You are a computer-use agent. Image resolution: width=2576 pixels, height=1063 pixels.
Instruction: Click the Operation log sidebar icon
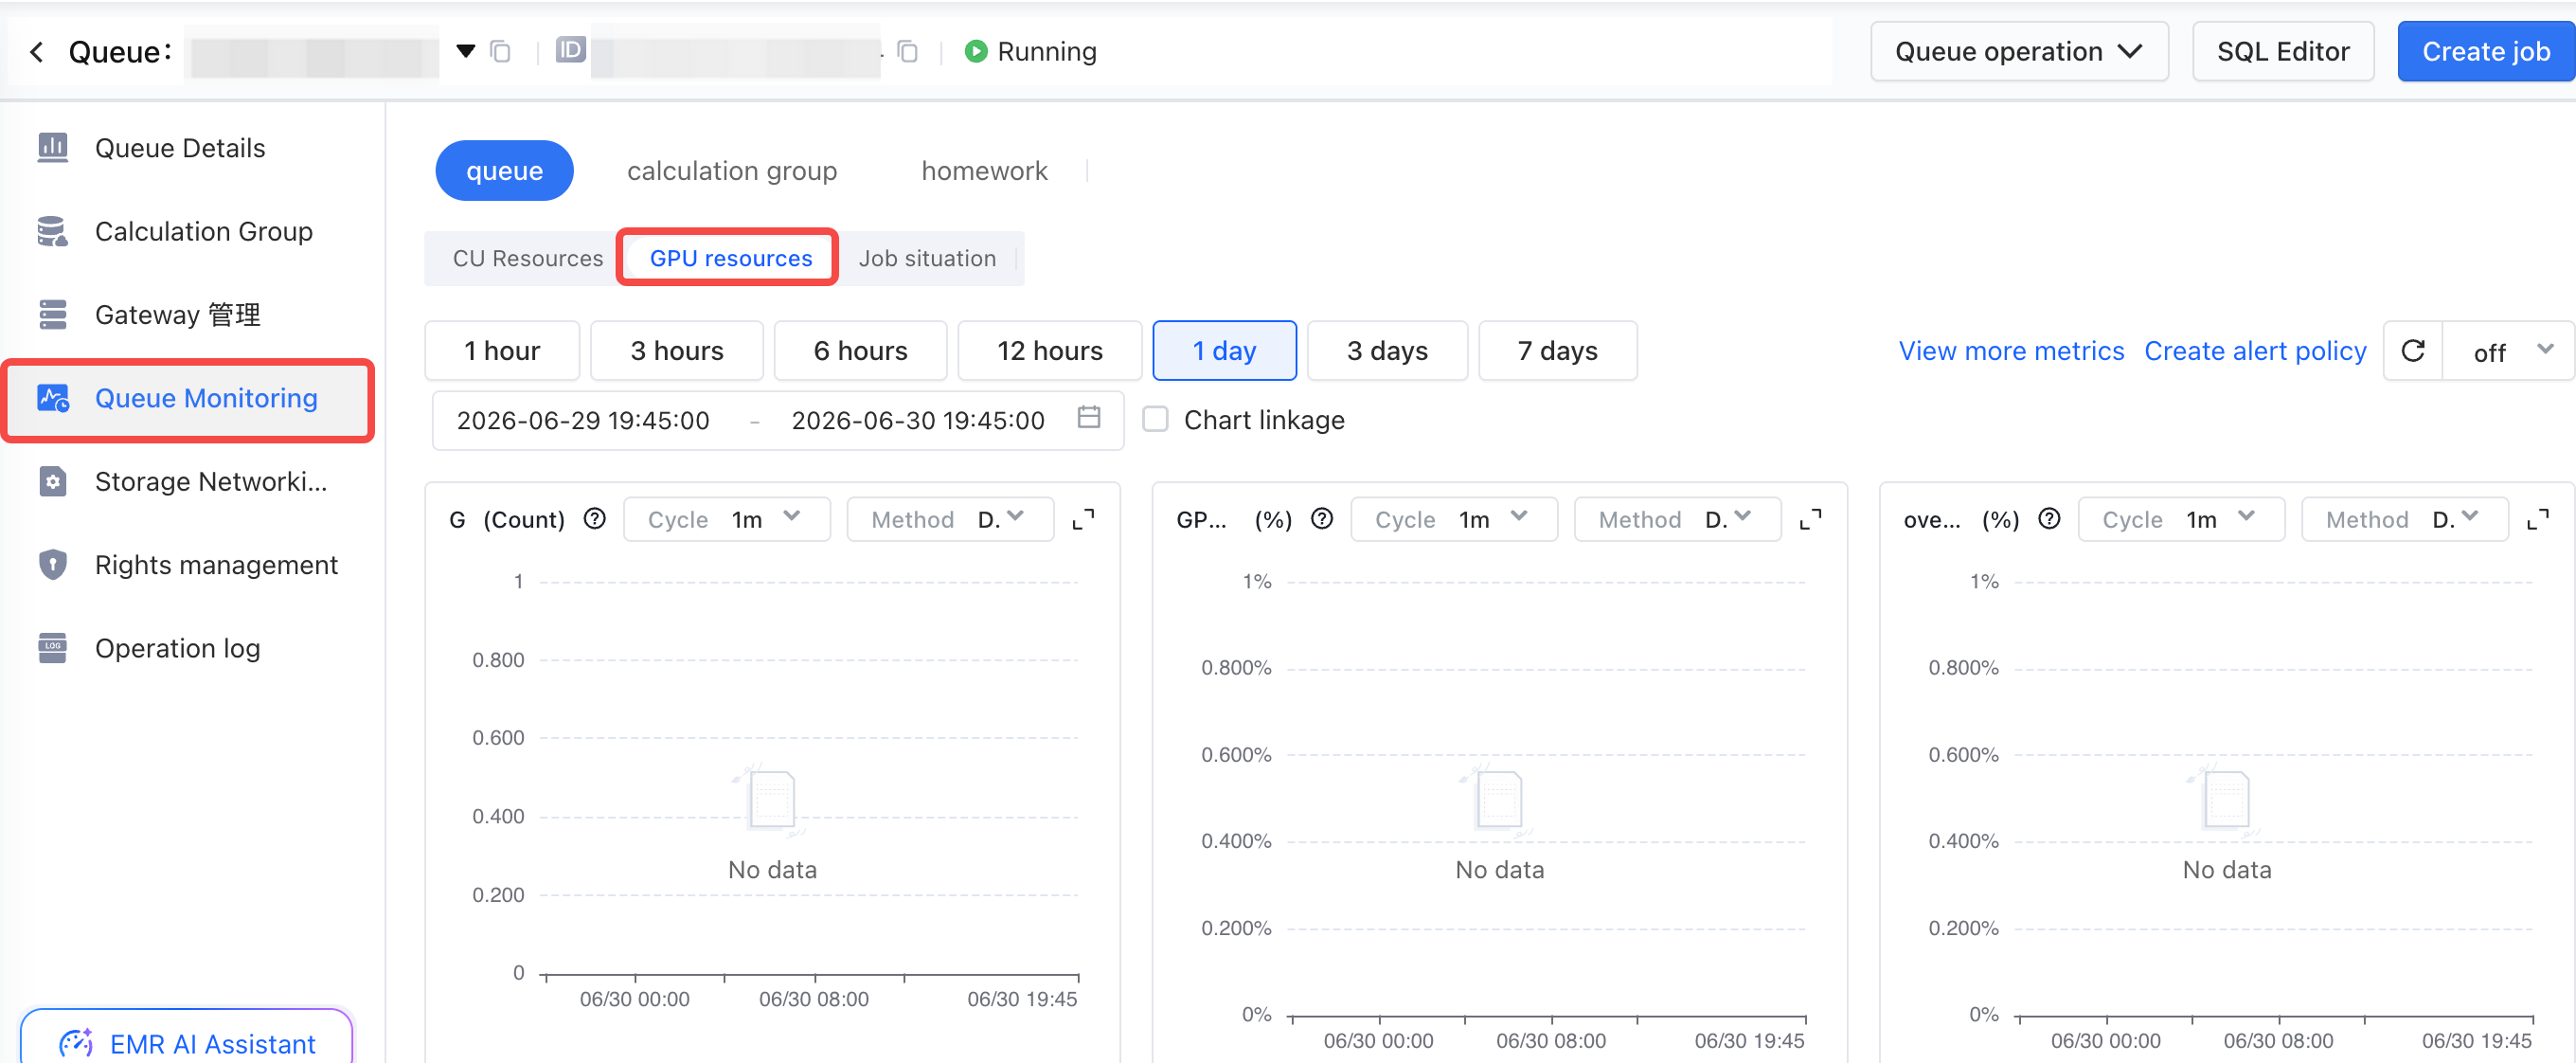coord(53,648)
